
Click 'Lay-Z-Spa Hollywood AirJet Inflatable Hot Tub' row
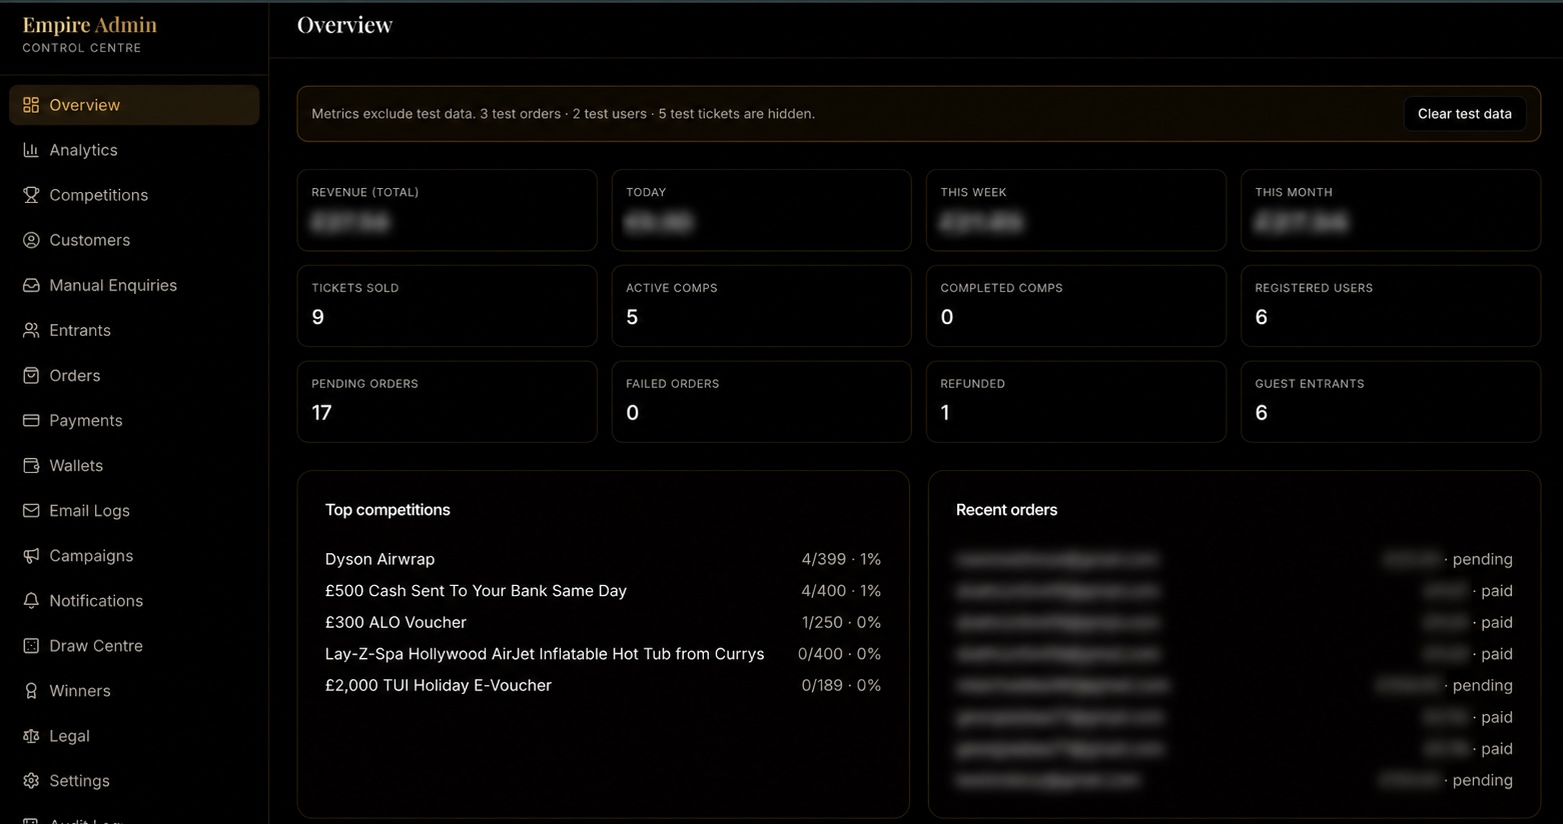pyautogui.click(x=603, y=654)
